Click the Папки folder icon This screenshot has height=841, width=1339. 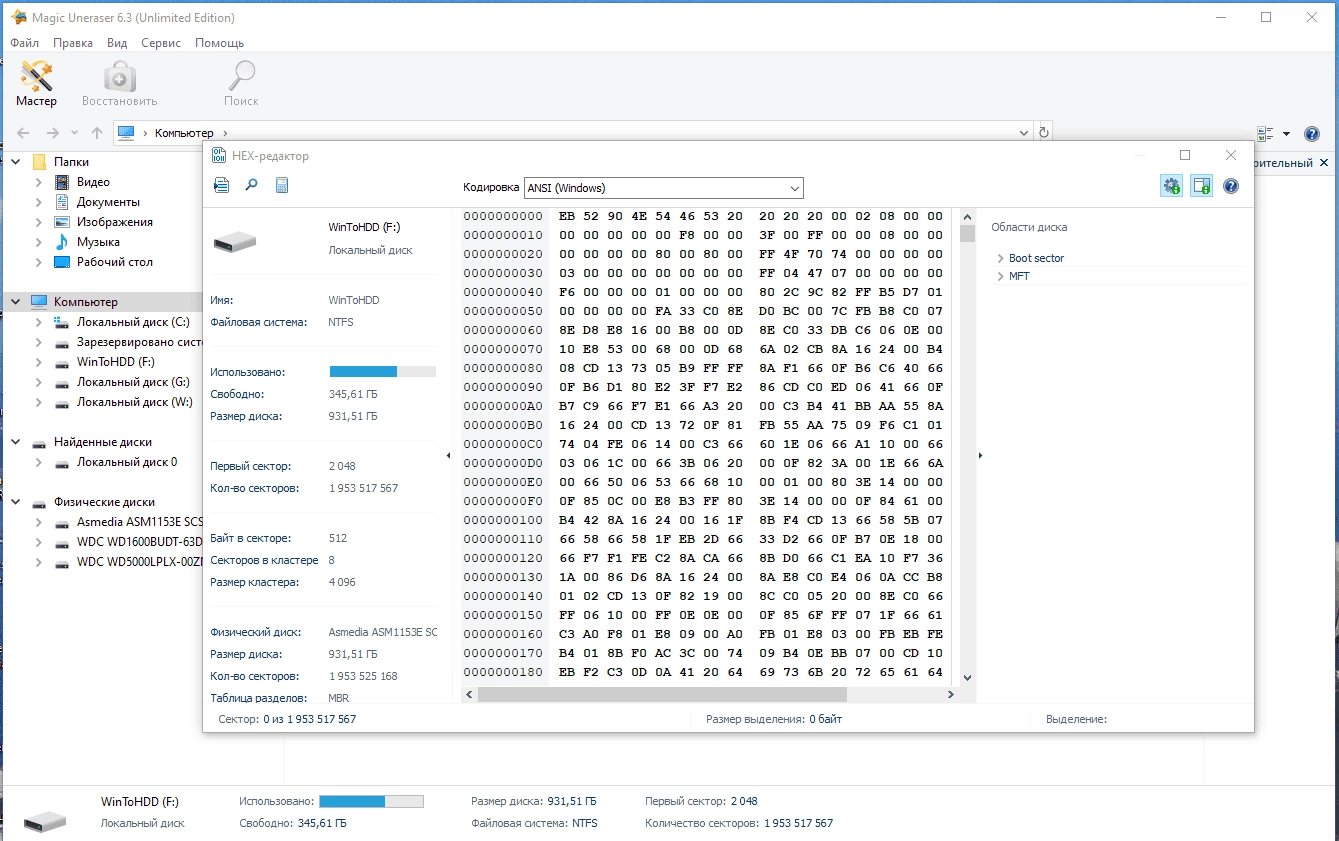39,162
